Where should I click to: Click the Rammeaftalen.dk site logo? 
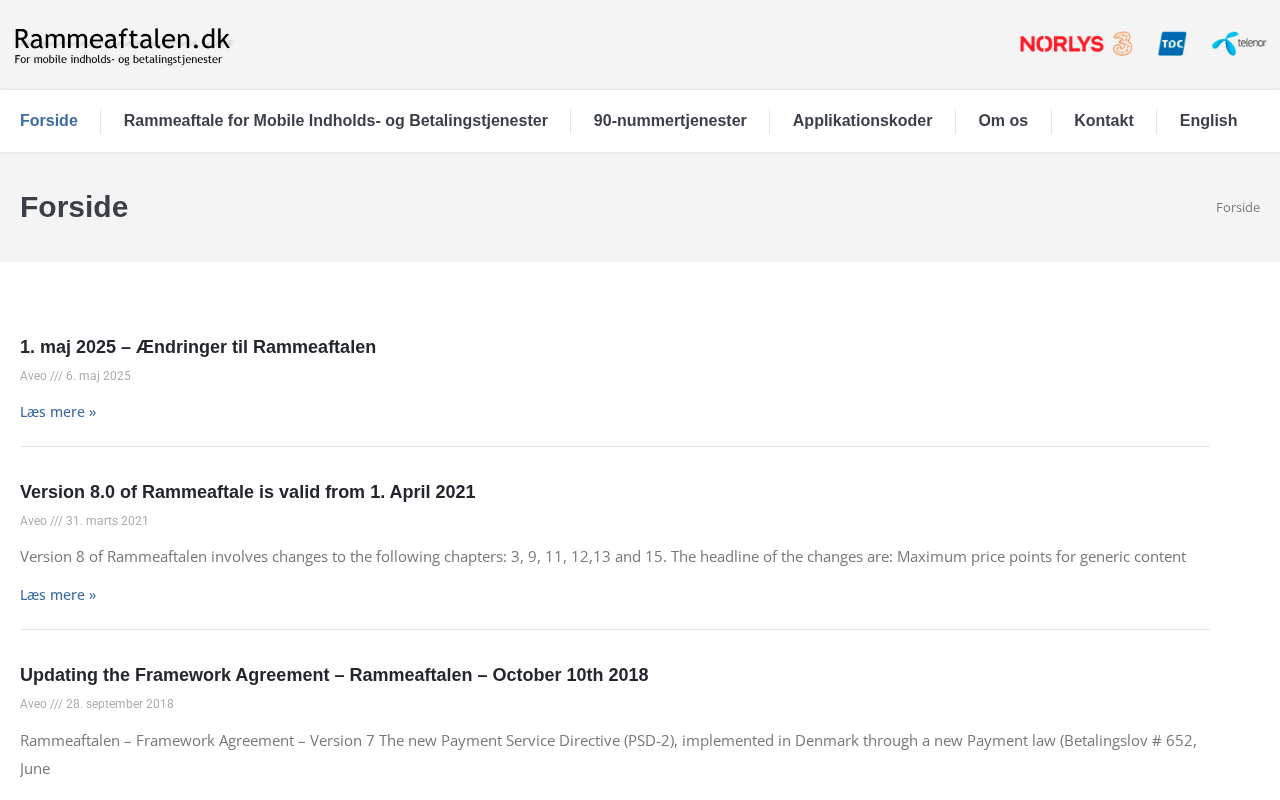click(x=122, y=45)
